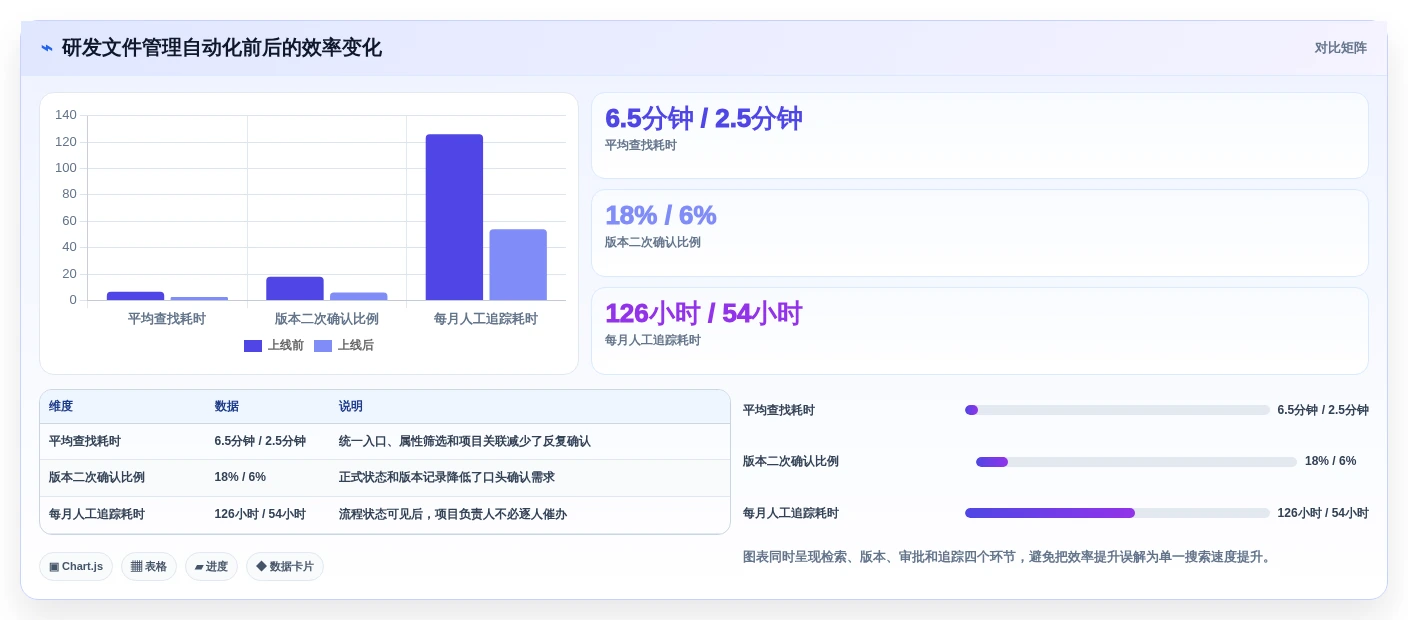Click the footnote starting 图表同时呈现检索
This screenshot has width=1408, height=620.
[x=1009, y=557]
